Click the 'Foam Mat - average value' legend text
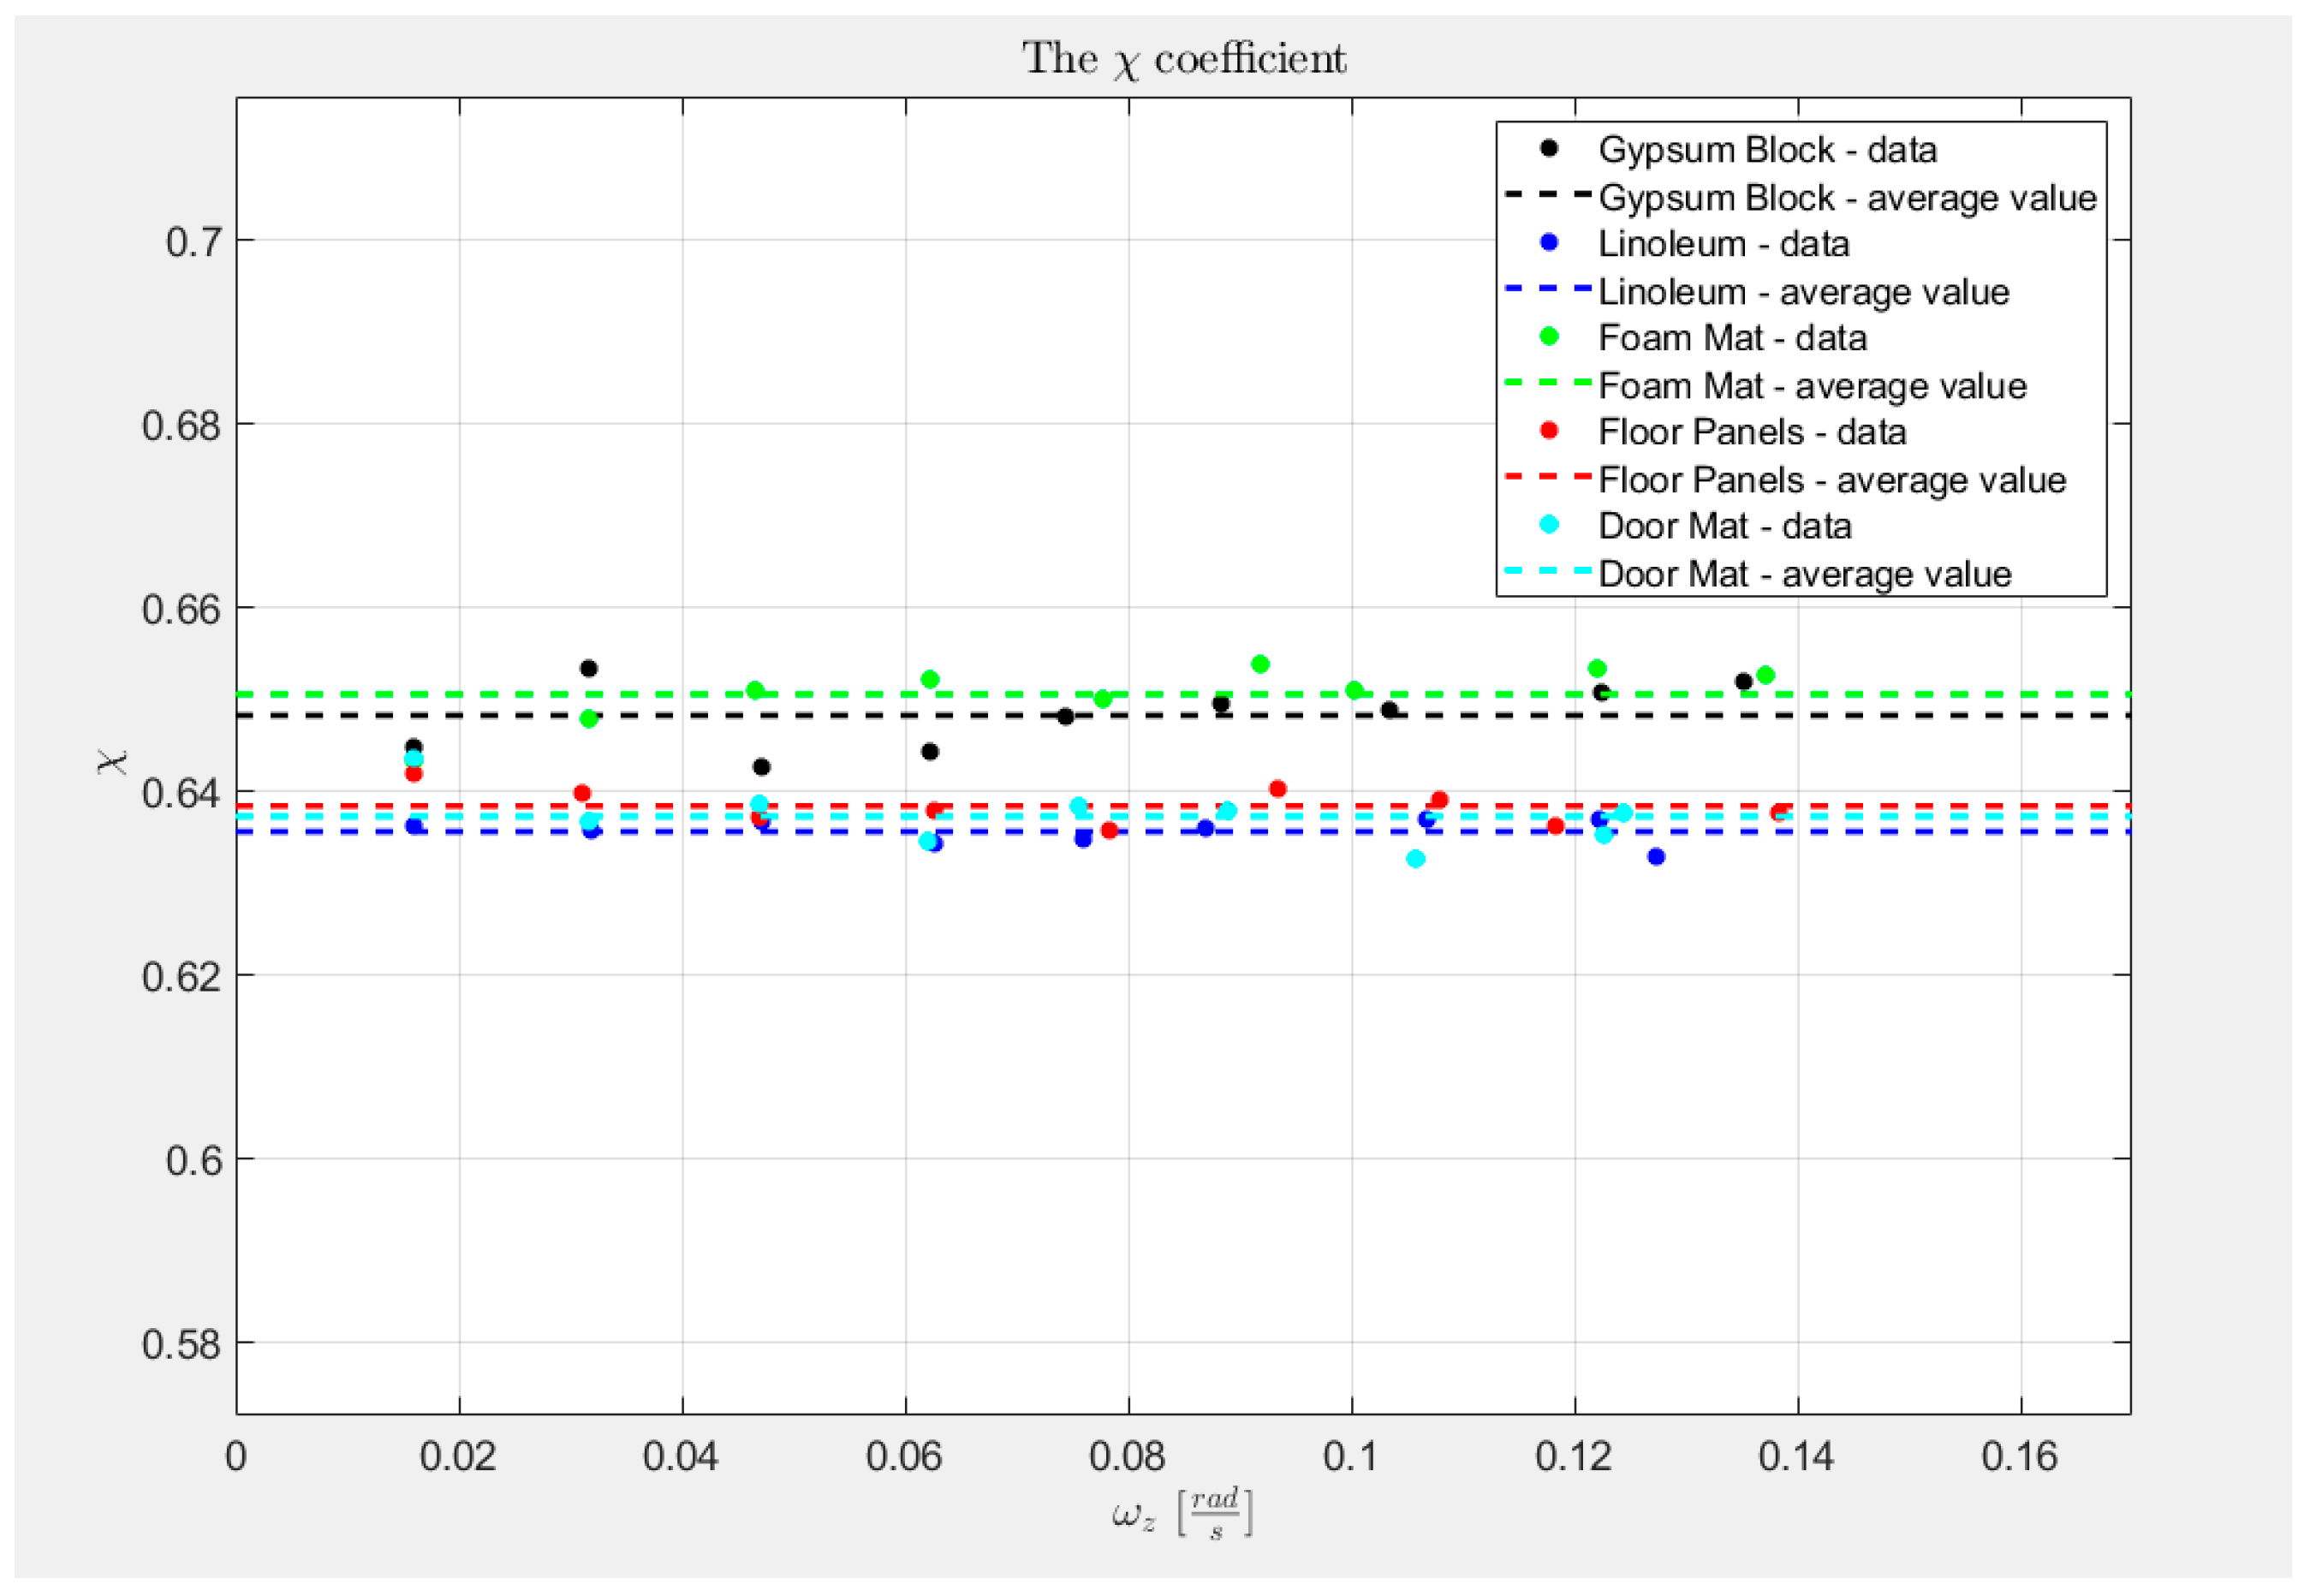Screen dimensions: 2310x1596 click(1812, 386)
